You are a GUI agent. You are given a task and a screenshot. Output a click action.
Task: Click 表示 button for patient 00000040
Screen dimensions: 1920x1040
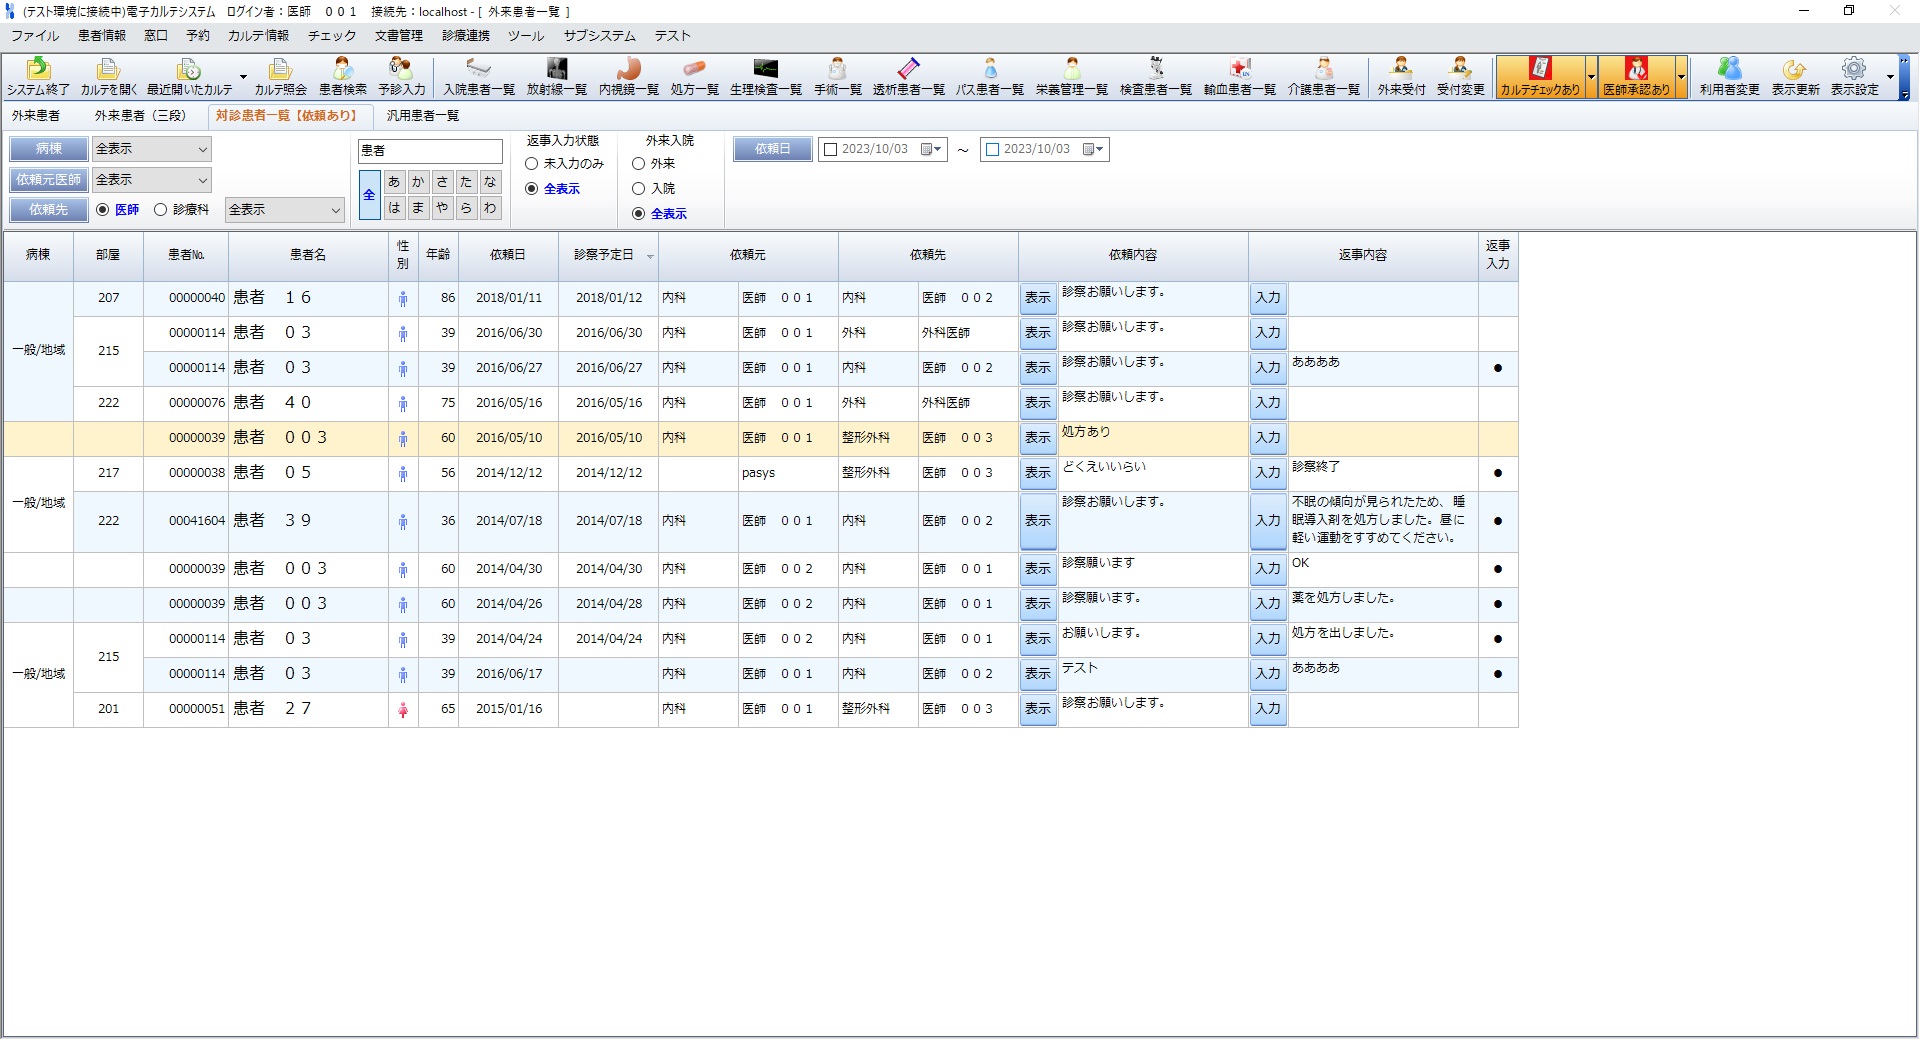[x=1038, y=298]
